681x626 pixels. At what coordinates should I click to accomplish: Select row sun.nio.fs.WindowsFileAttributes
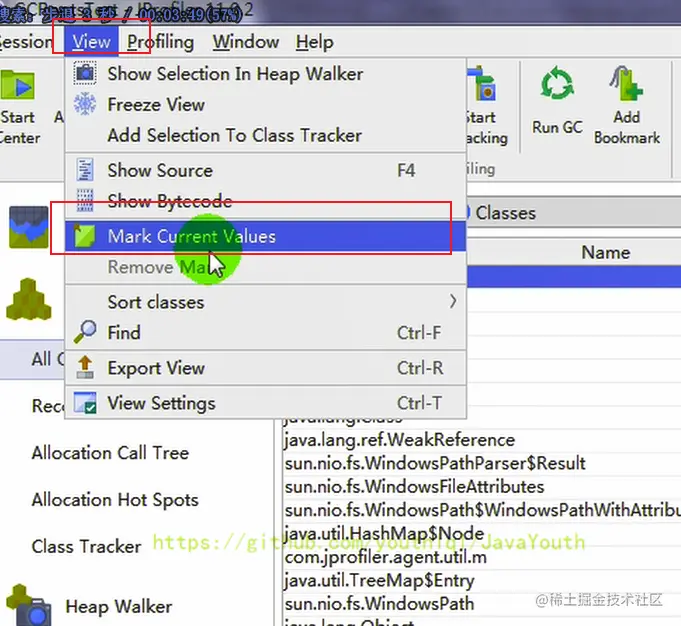point(482,487)
